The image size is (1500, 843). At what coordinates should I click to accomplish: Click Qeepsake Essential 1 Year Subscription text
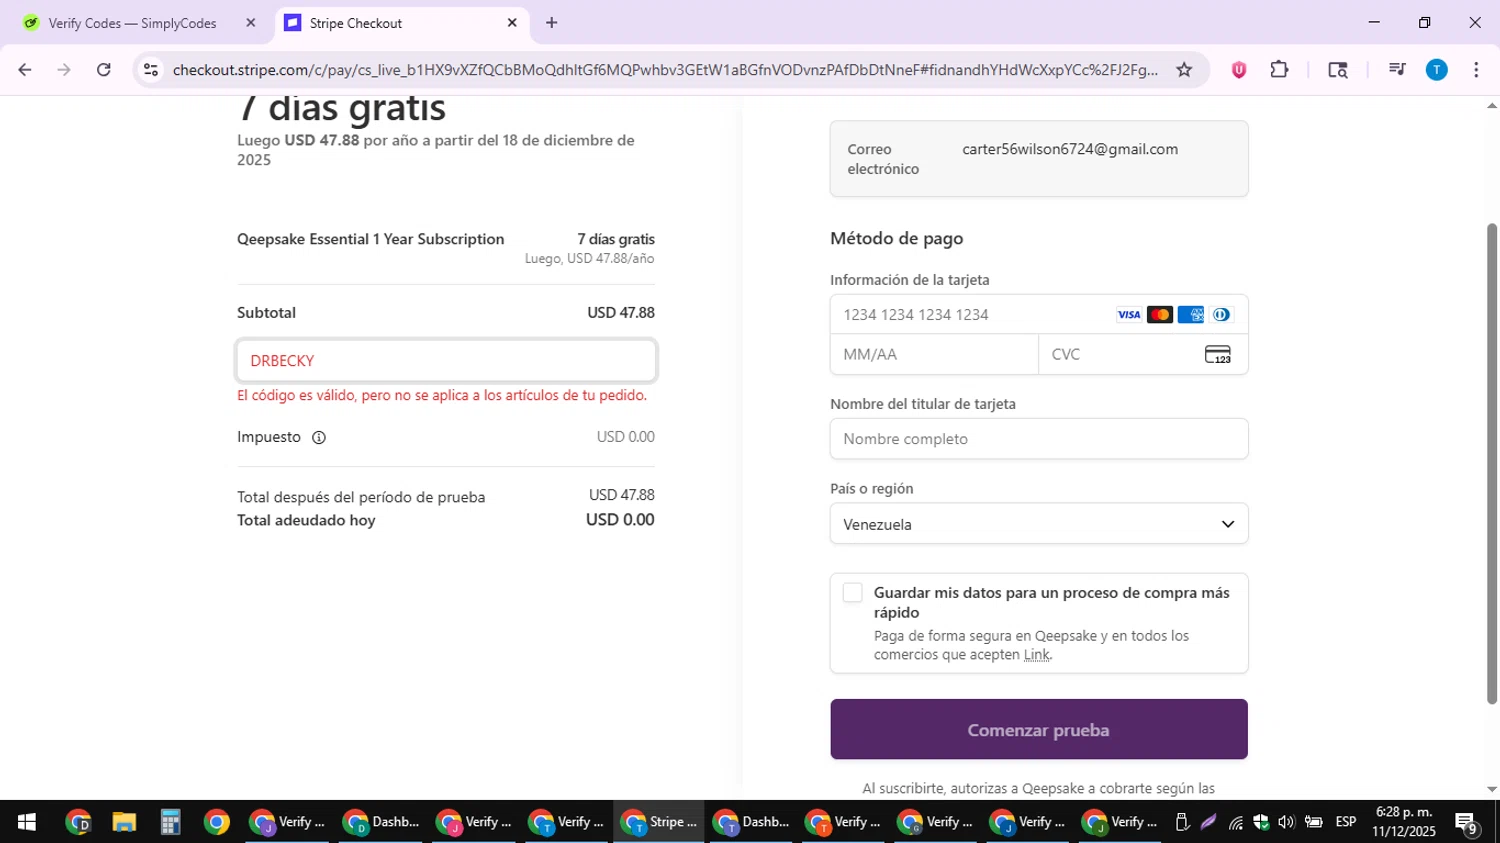[x=370, y=239]
